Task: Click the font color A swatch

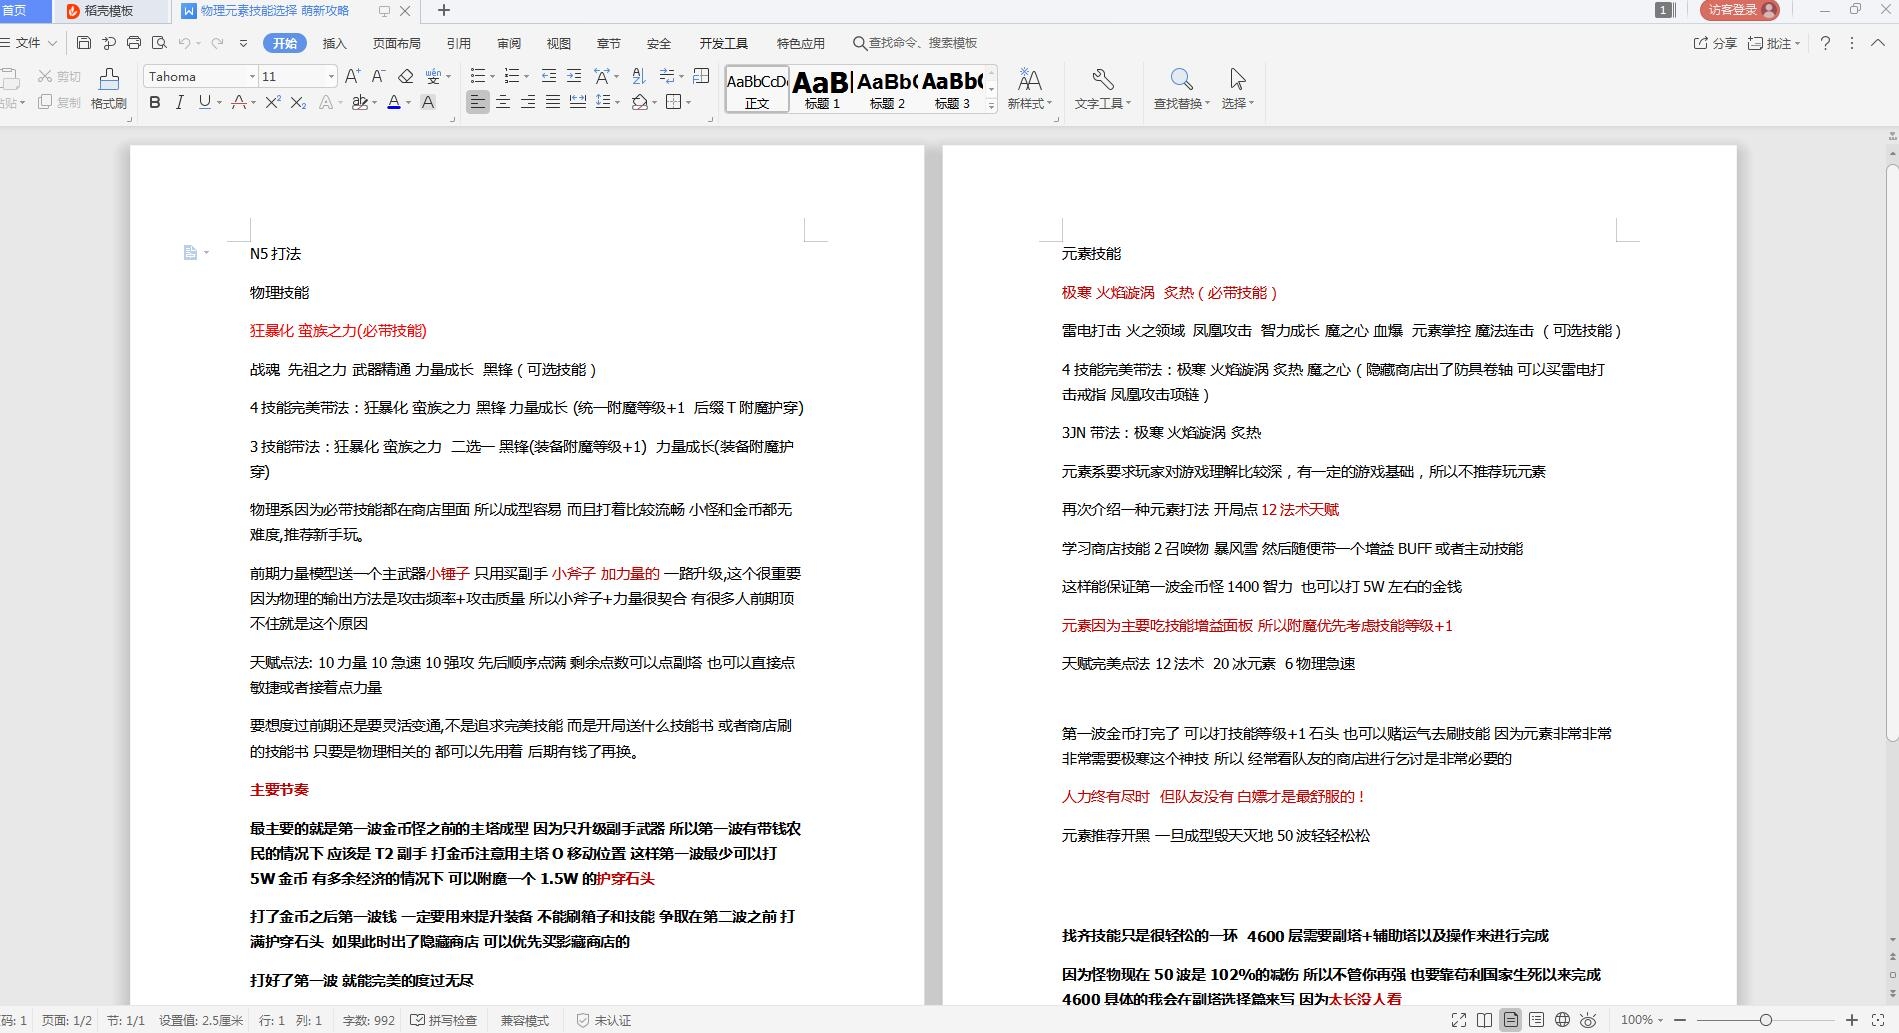Action: point(393,102)
